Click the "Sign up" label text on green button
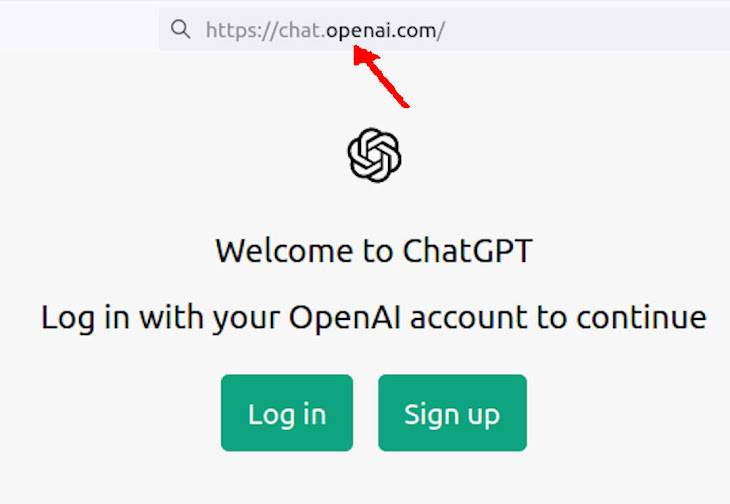Screen dimensions: 730x504 (452, 414)
